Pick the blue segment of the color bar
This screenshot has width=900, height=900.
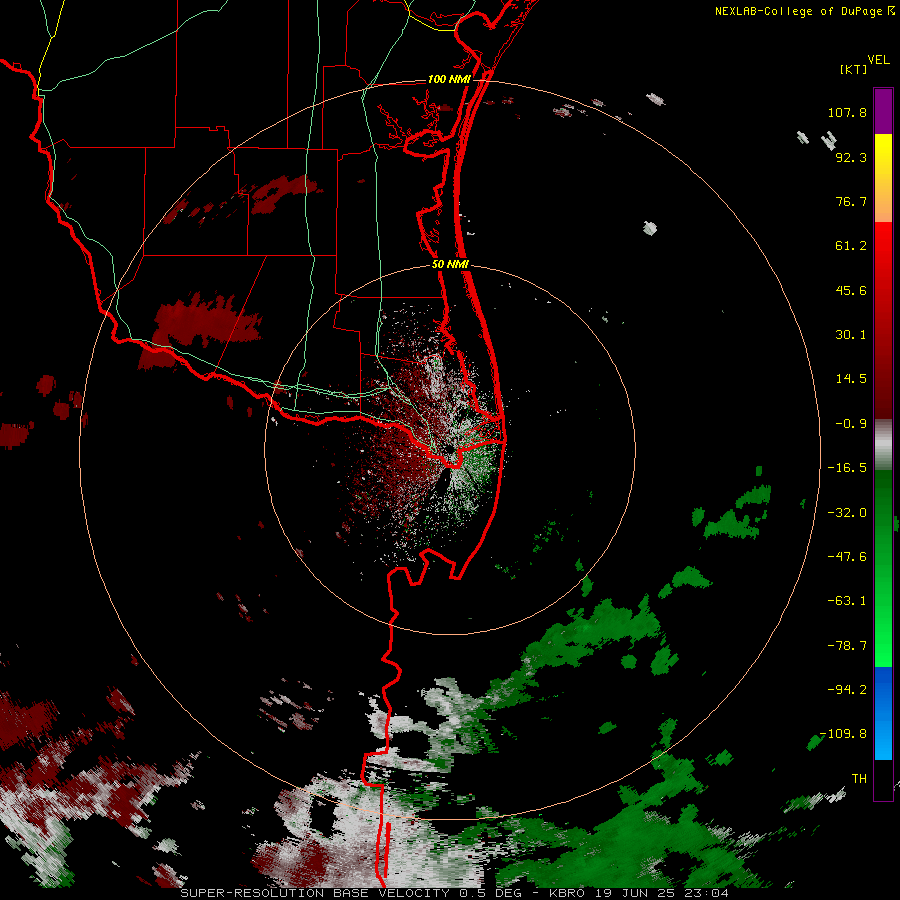pos(883,713)
